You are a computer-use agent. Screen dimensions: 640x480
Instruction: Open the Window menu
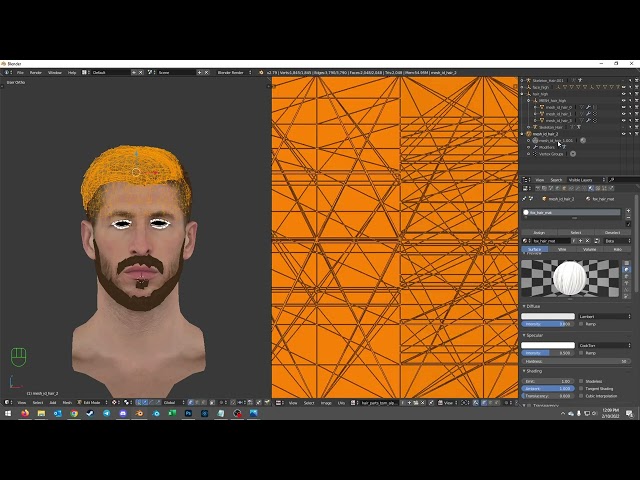click(x=55, y=72)
